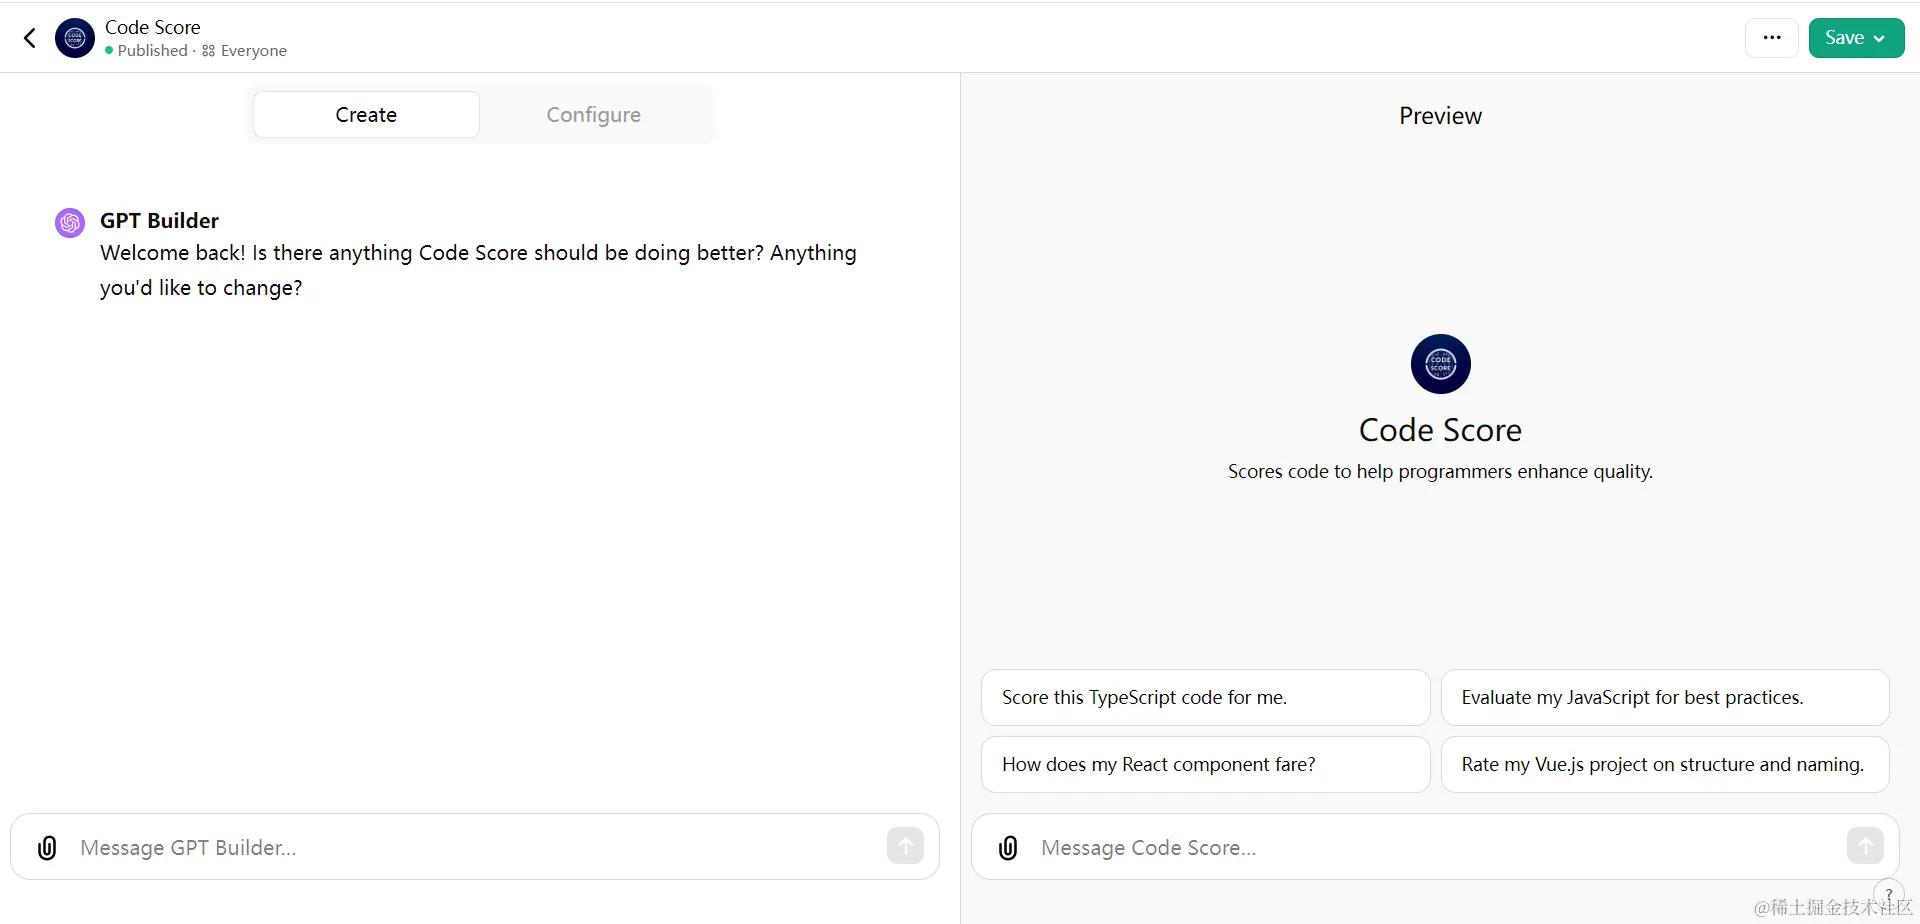
Task: Focus the Message GPT Builder input field
Action: (x=475, y=848)
